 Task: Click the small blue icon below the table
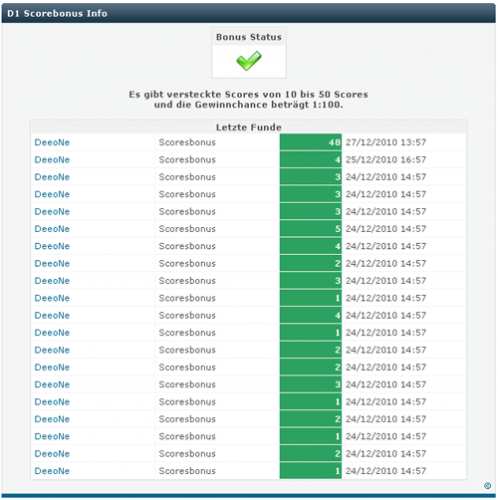coord(487,486)
